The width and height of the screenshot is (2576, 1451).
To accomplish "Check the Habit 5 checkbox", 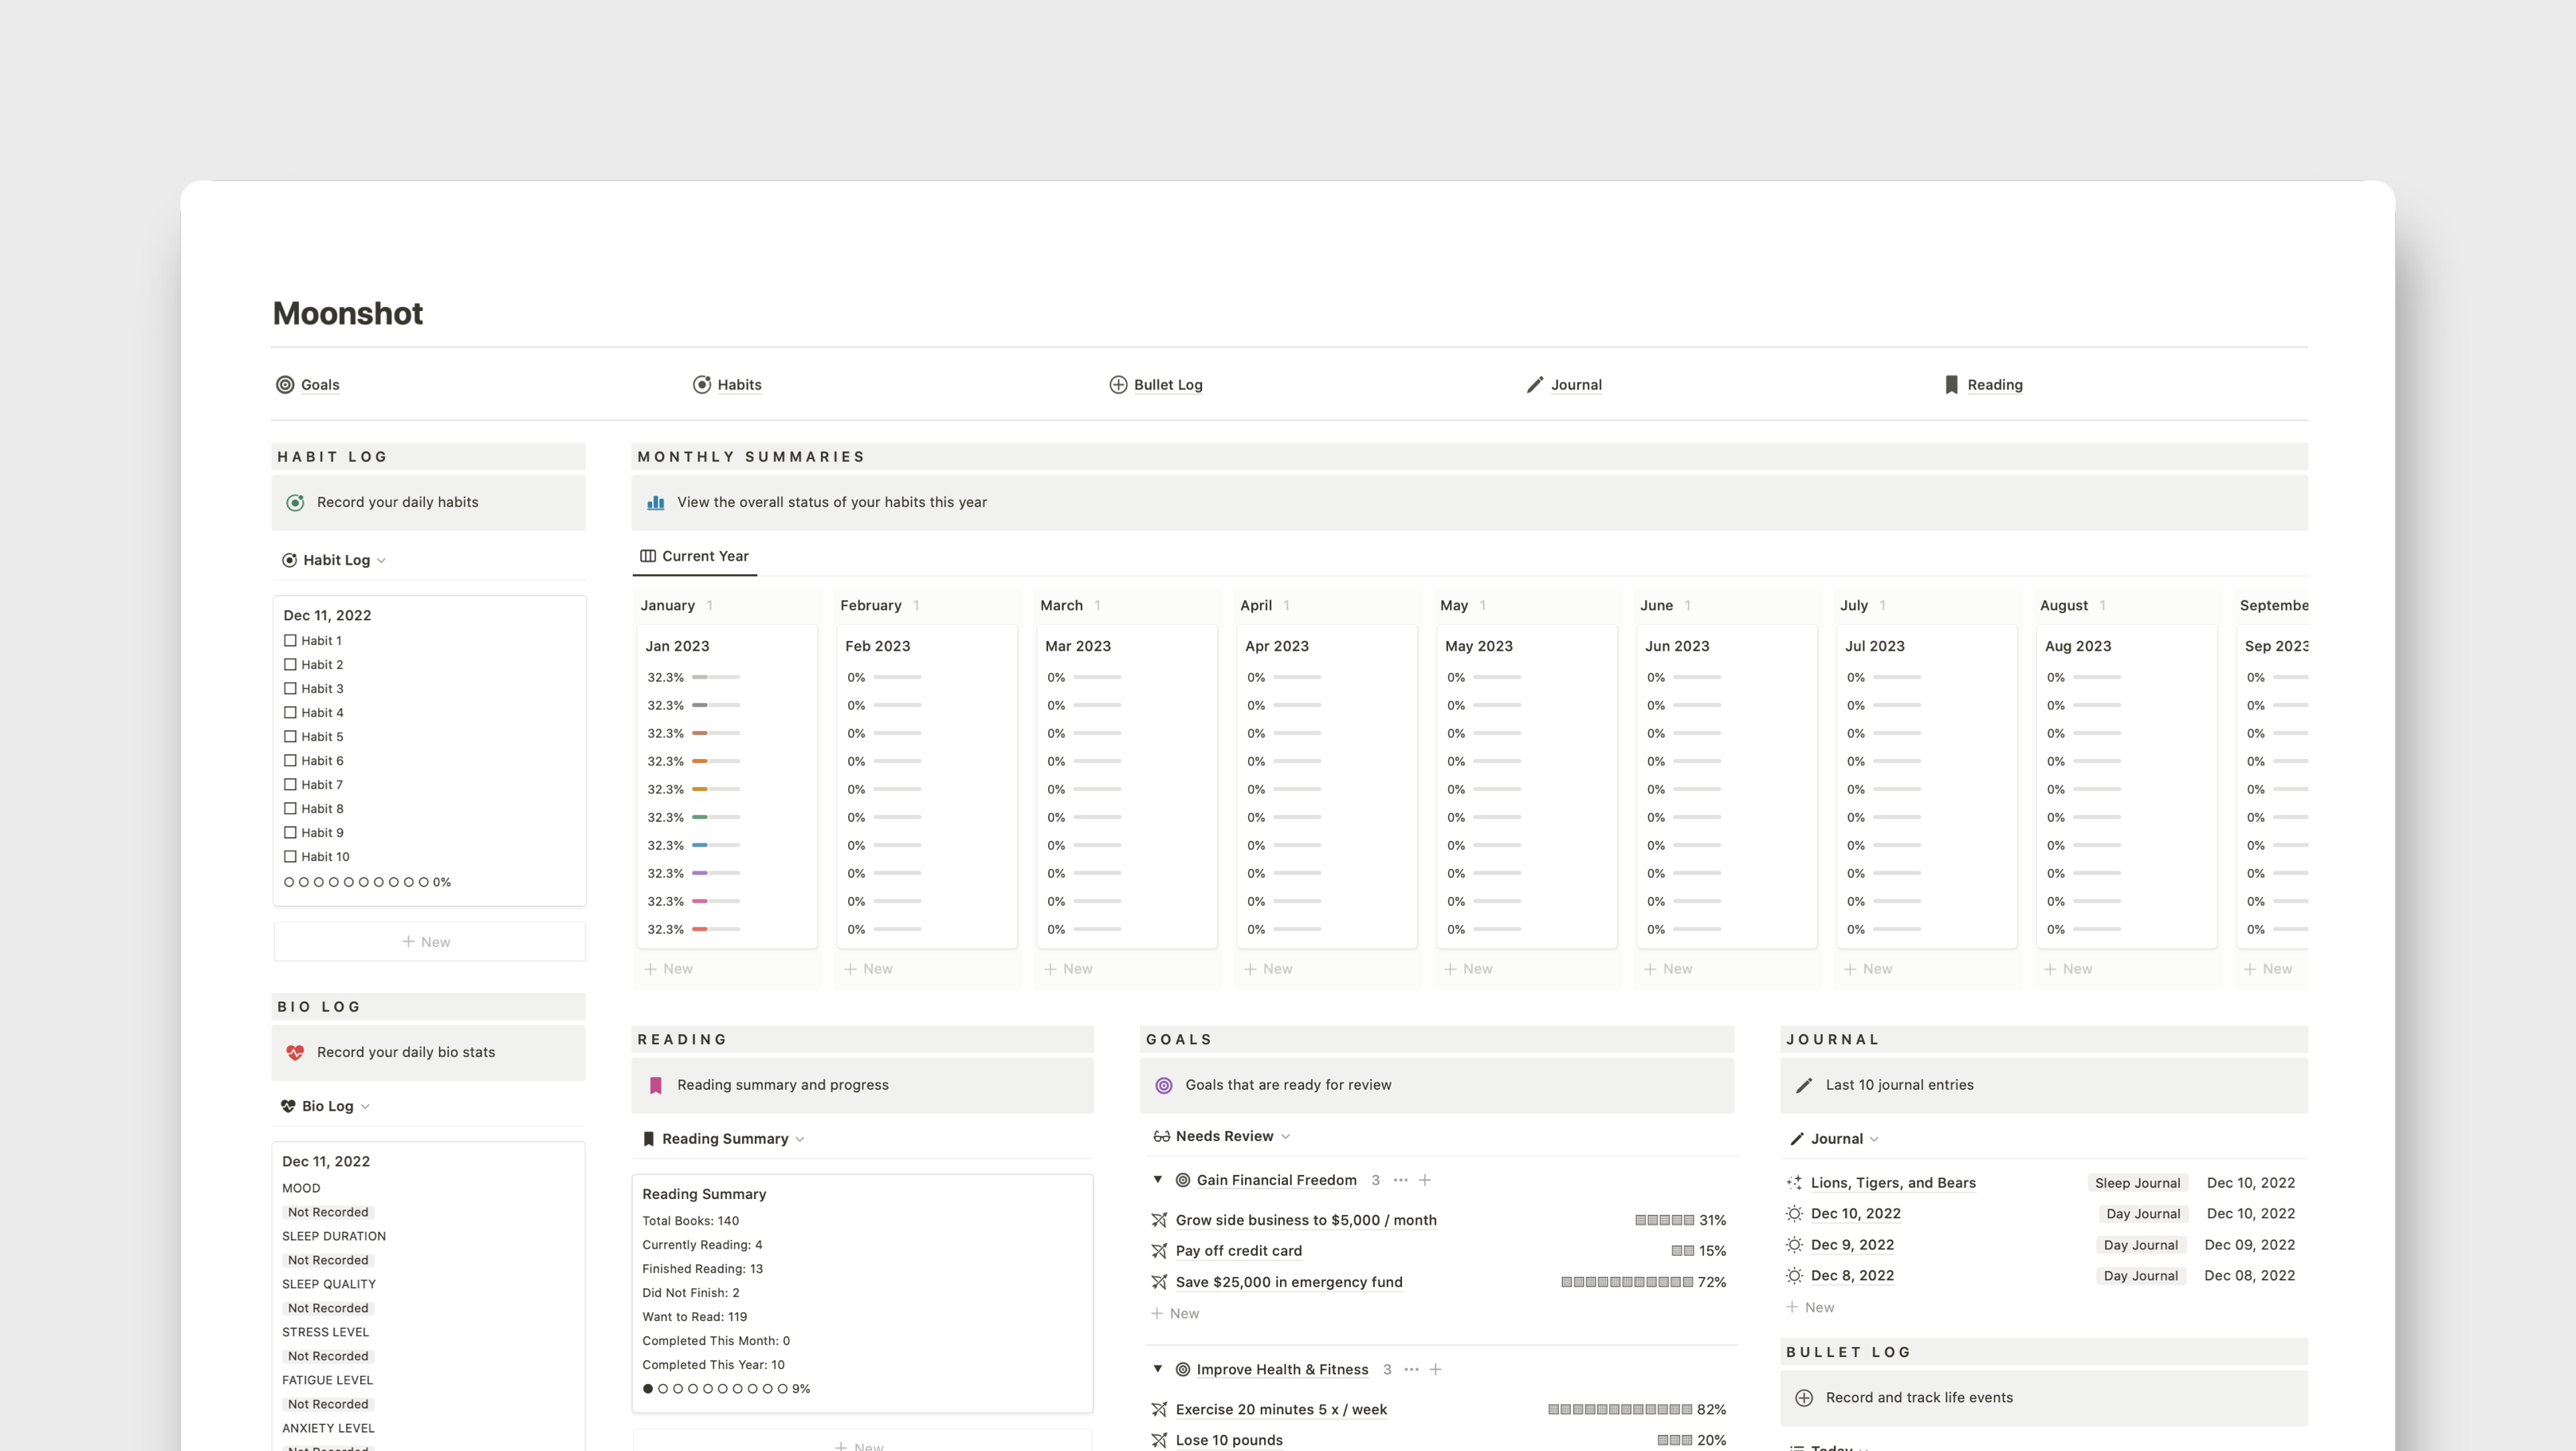I will [x=290, y=737].
